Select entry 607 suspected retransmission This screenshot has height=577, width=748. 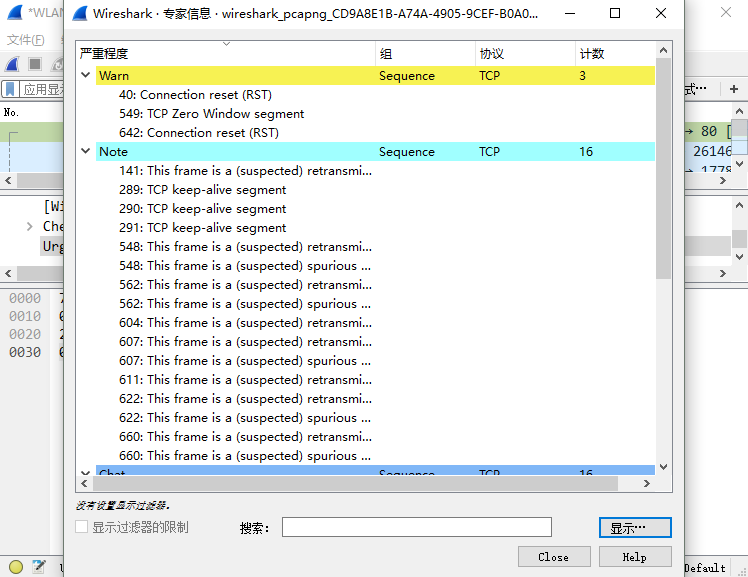coord(245,342)
